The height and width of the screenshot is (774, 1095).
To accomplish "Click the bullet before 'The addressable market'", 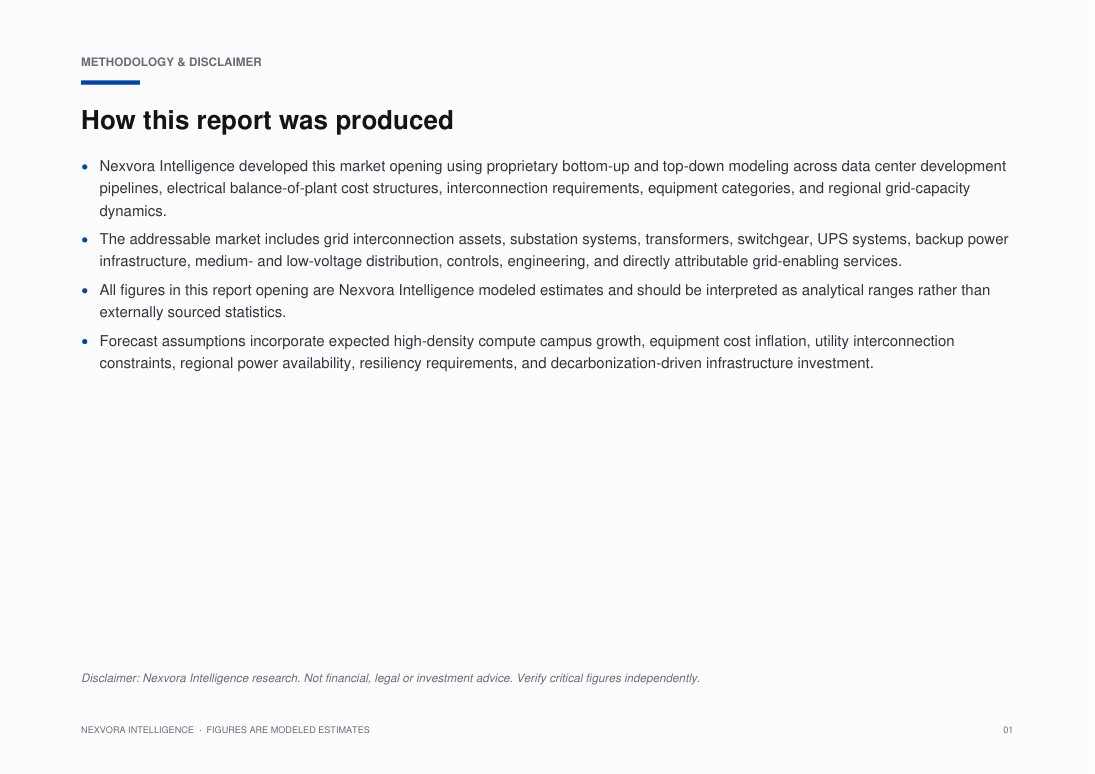I will pos(85,240).
